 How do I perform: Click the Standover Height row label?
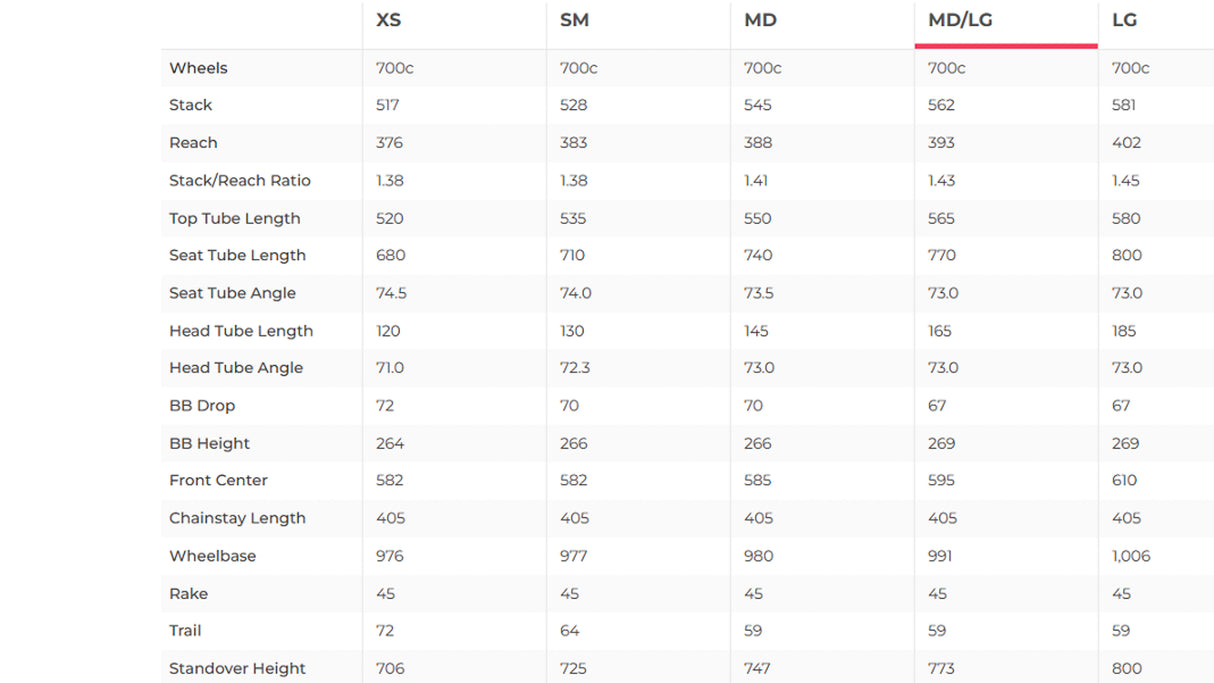click(x=237, y=668)
